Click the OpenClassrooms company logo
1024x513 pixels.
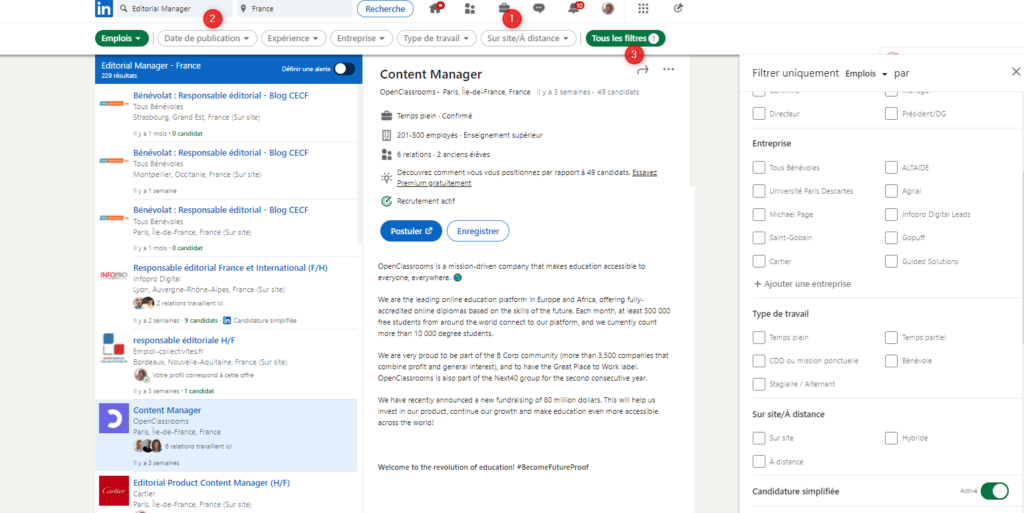[114, 418]
